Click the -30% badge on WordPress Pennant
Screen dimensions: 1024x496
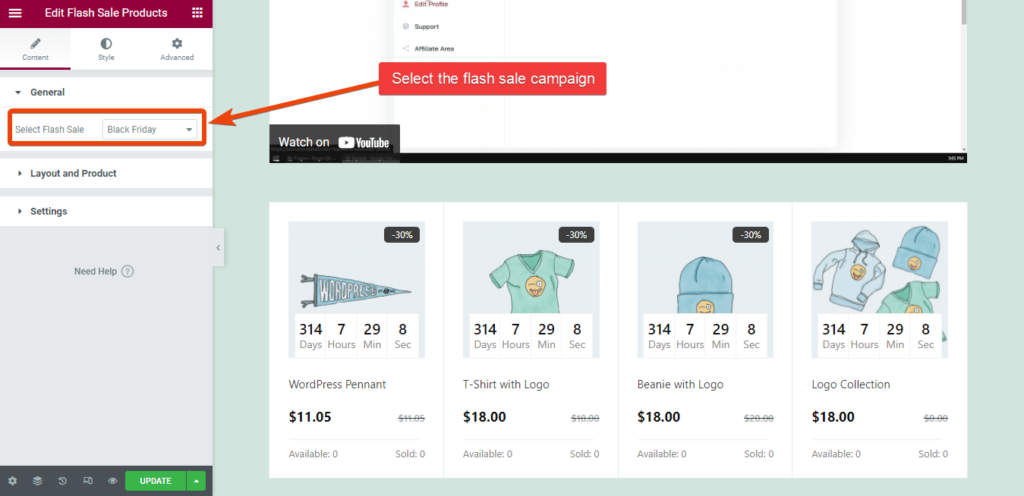[x=402, y=235]
